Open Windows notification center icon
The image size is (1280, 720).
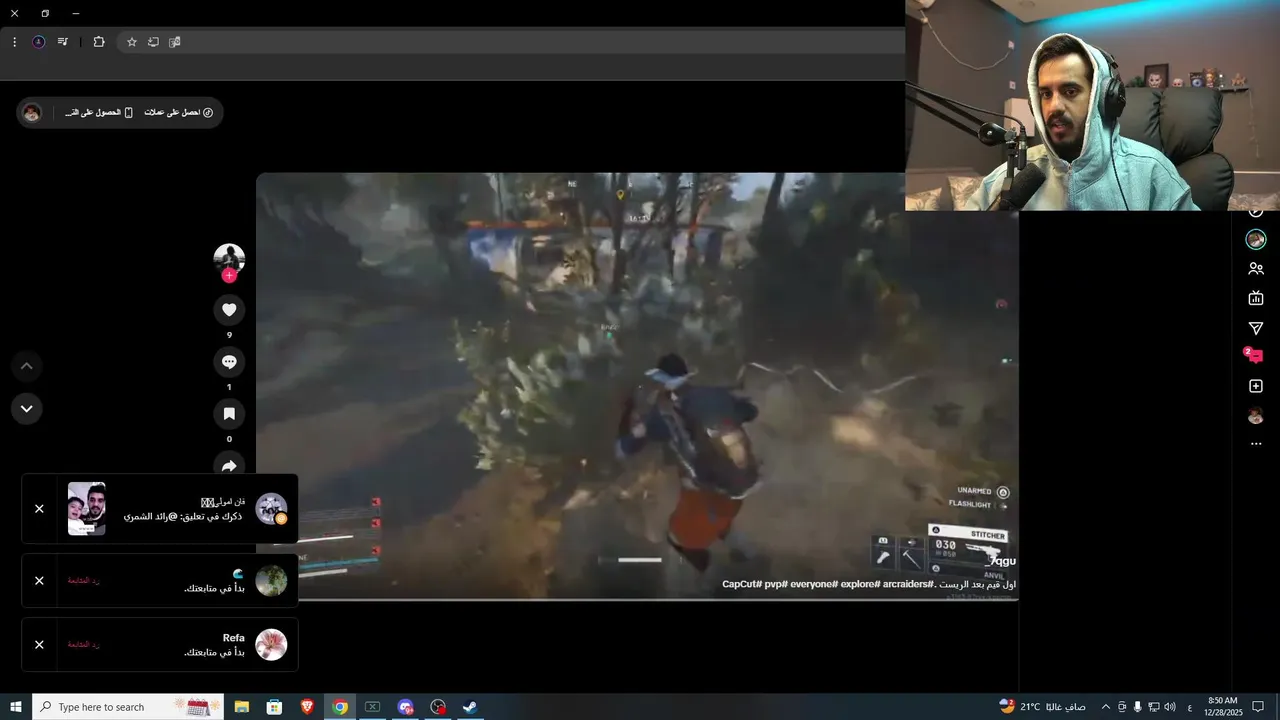(x=1258, y=707)
